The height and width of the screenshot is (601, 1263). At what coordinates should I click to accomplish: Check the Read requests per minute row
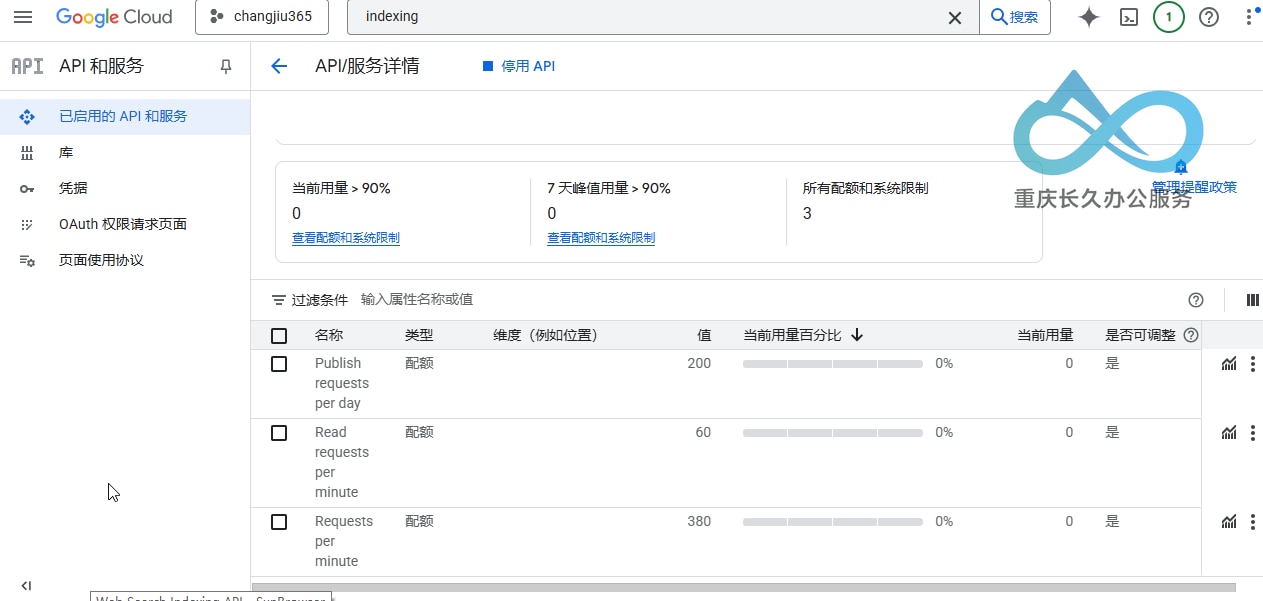point(279,433)
